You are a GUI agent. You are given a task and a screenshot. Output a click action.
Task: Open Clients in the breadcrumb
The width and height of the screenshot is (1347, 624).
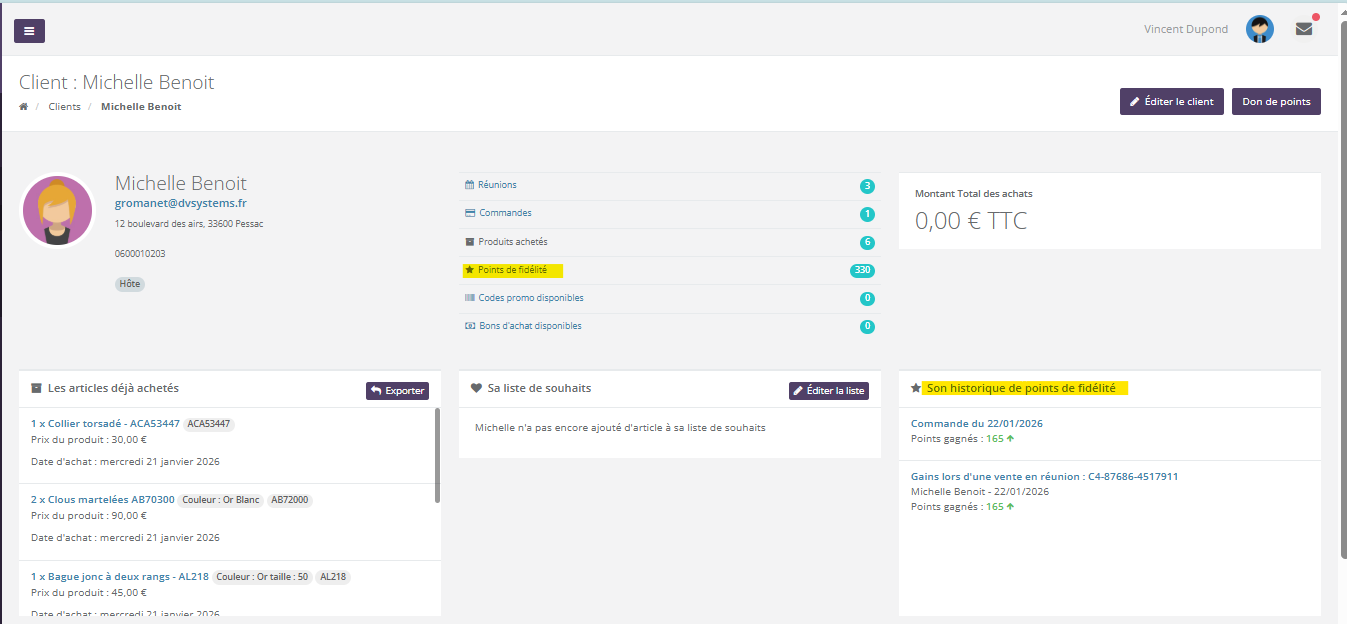click(x=64, y=107)
